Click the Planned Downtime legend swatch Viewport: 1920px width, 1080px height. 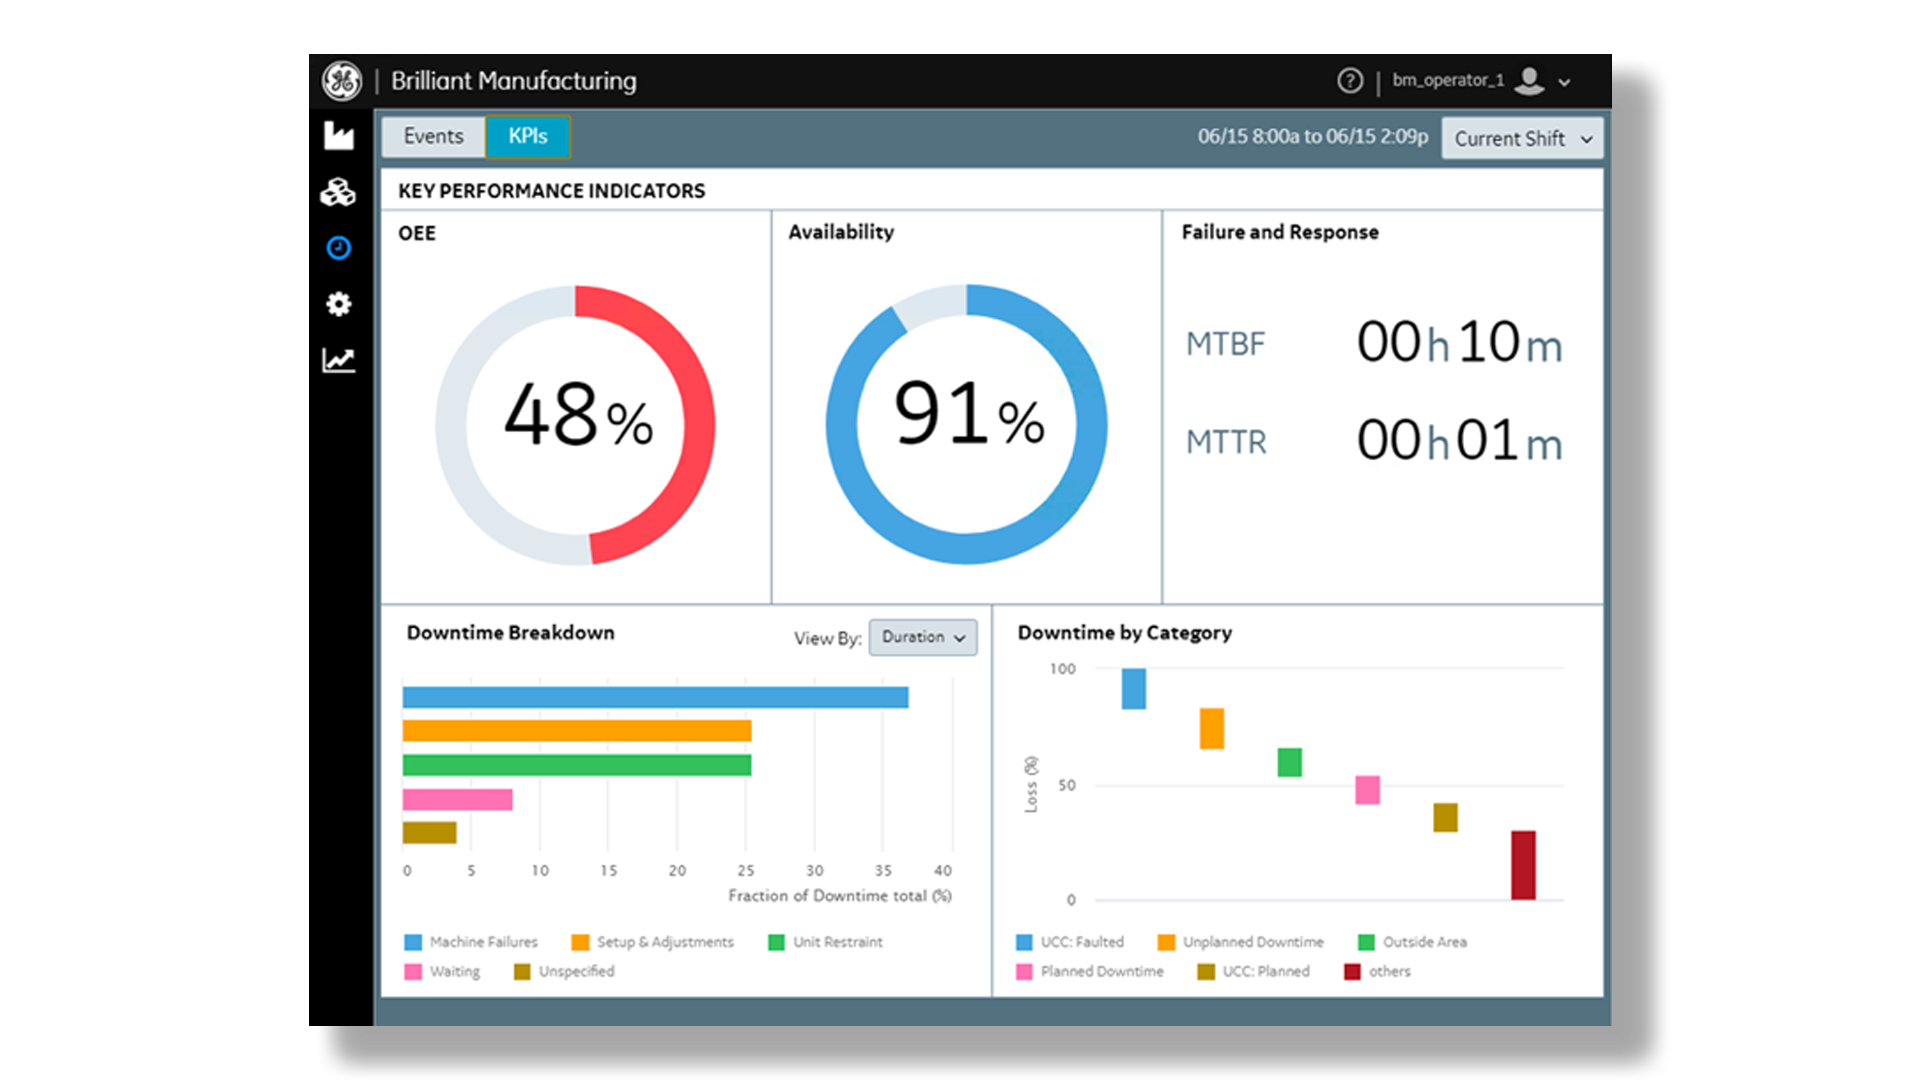[1024, 972]
